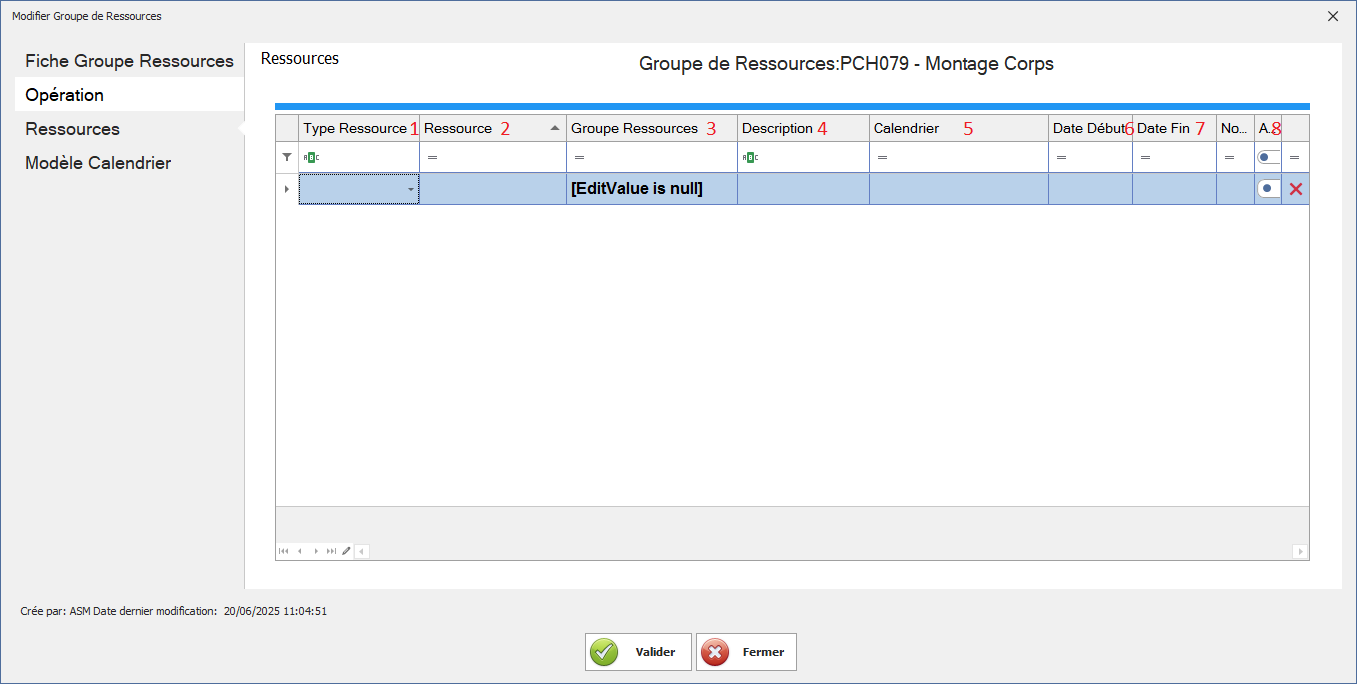
Task: Click Type Ressource filter condition ABC icon
Action: point(311,157)
